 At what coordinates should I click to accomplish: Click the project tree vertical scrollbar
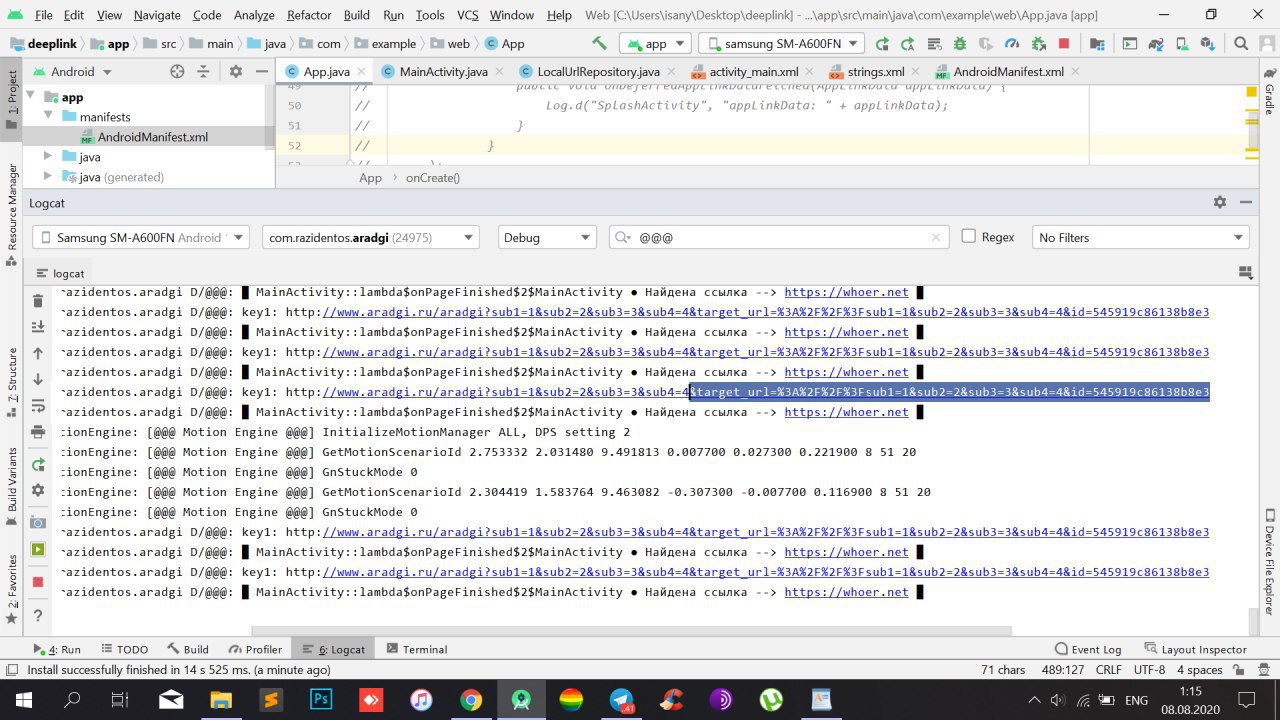coord(270,117)
